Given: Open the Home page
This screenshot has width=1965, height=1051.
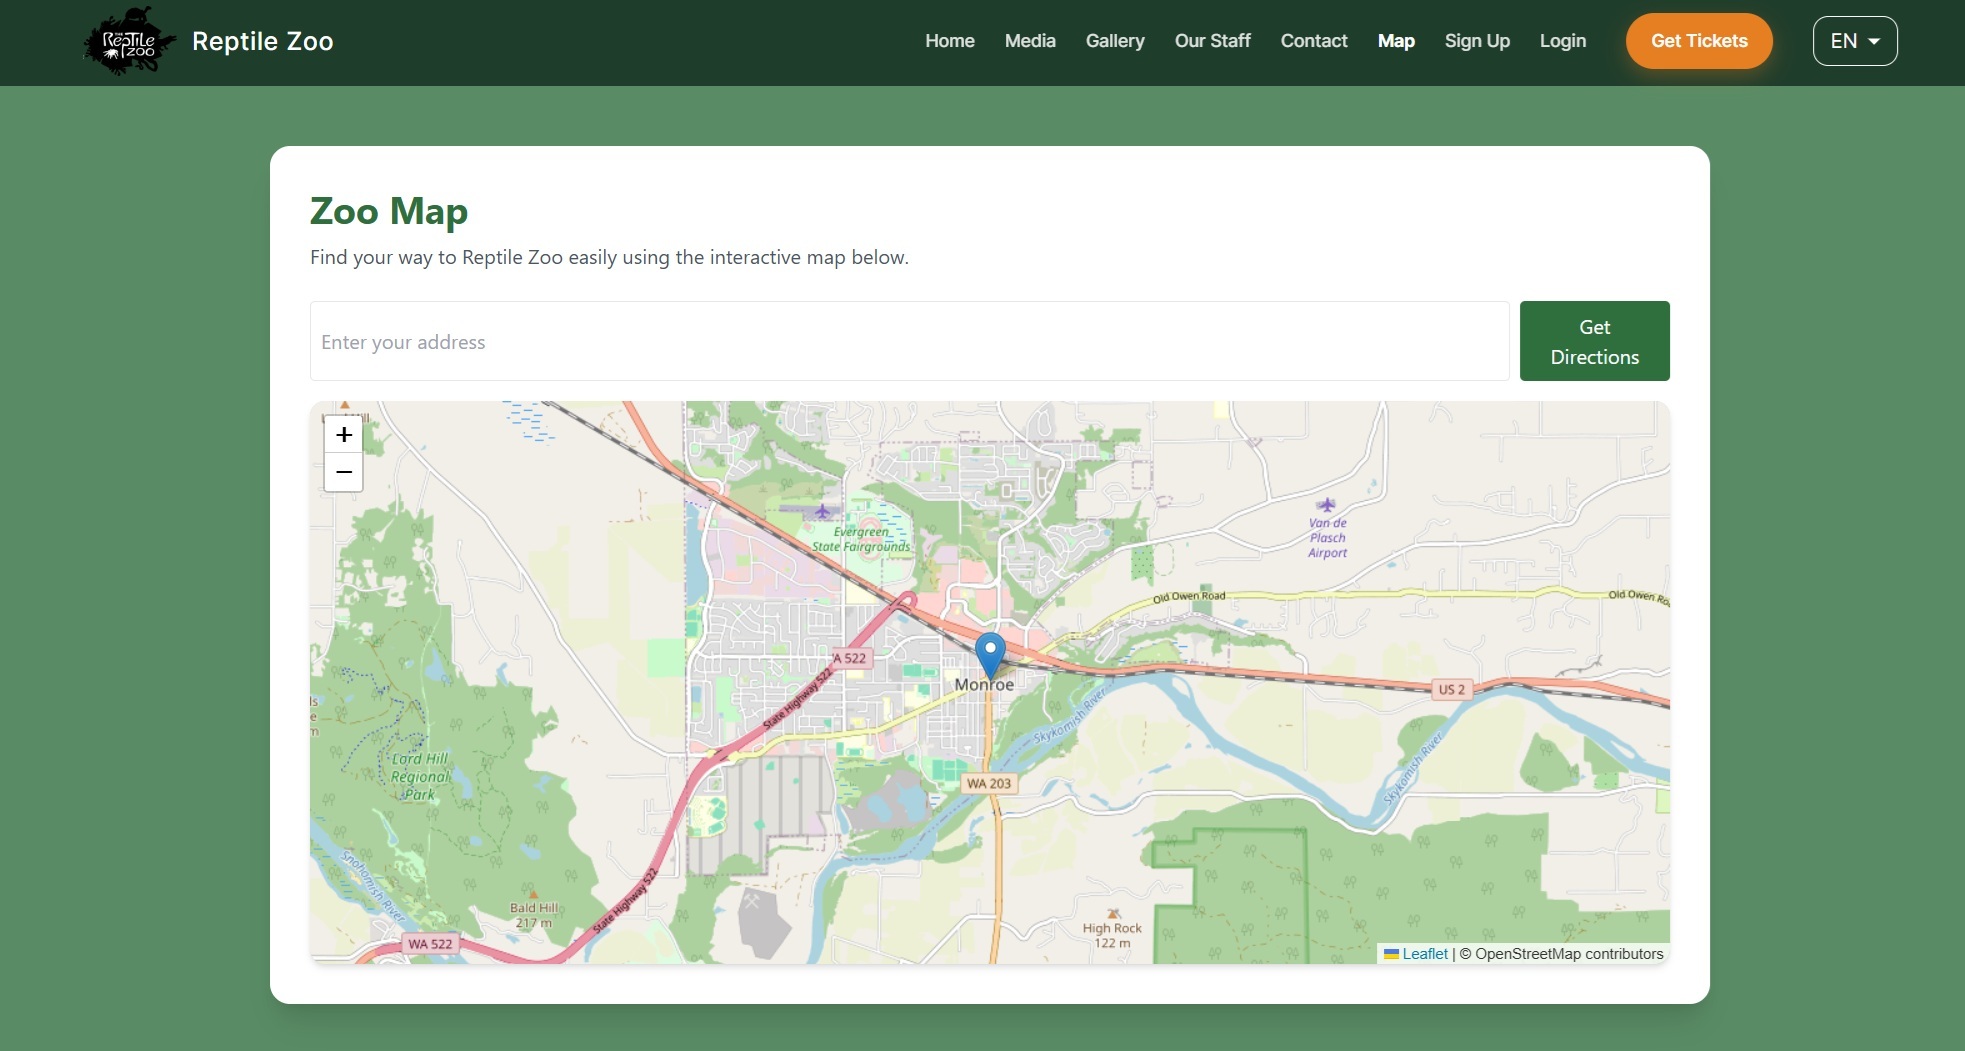Looking at the screenshot, I should pyautogui.click(x=949, y=41).
